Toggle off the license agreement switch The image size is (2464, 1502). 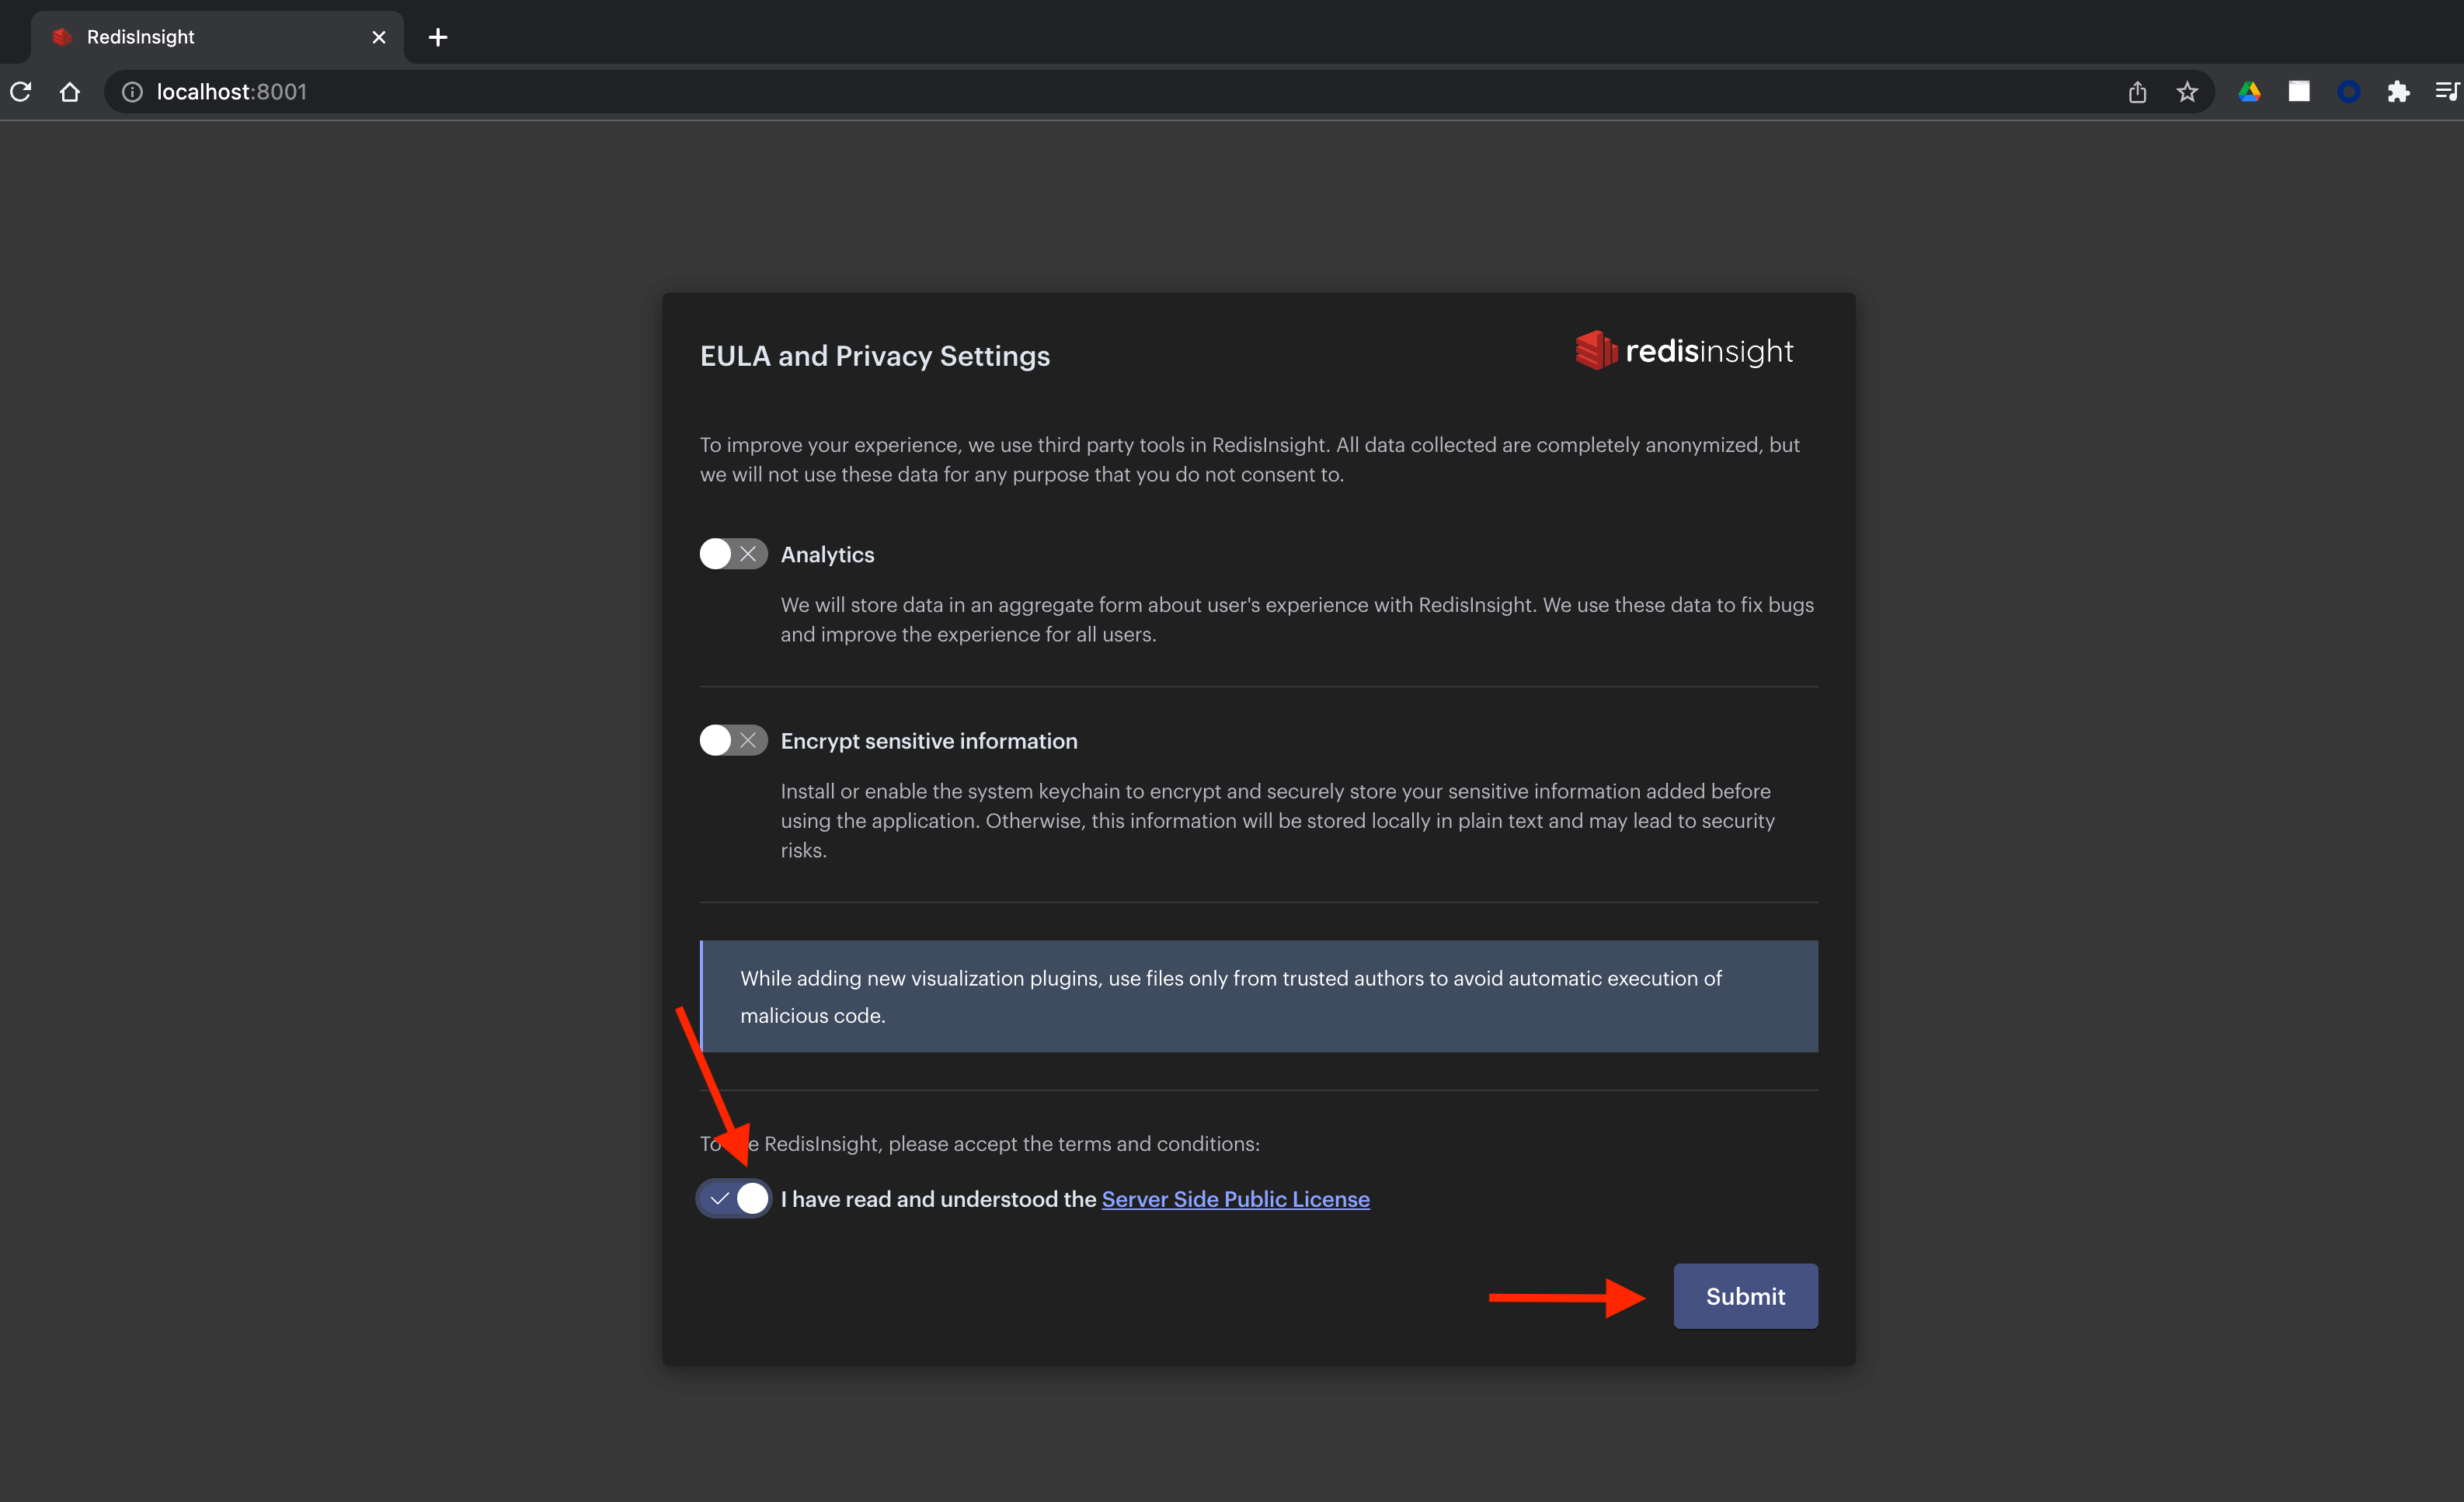[x=735, y=1198]
